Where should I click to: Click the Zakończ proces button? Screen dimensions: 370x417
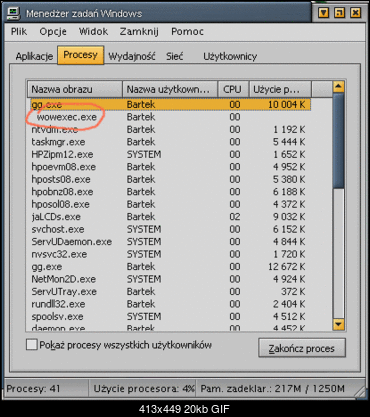pyautogui.click(x=302, y=348)
